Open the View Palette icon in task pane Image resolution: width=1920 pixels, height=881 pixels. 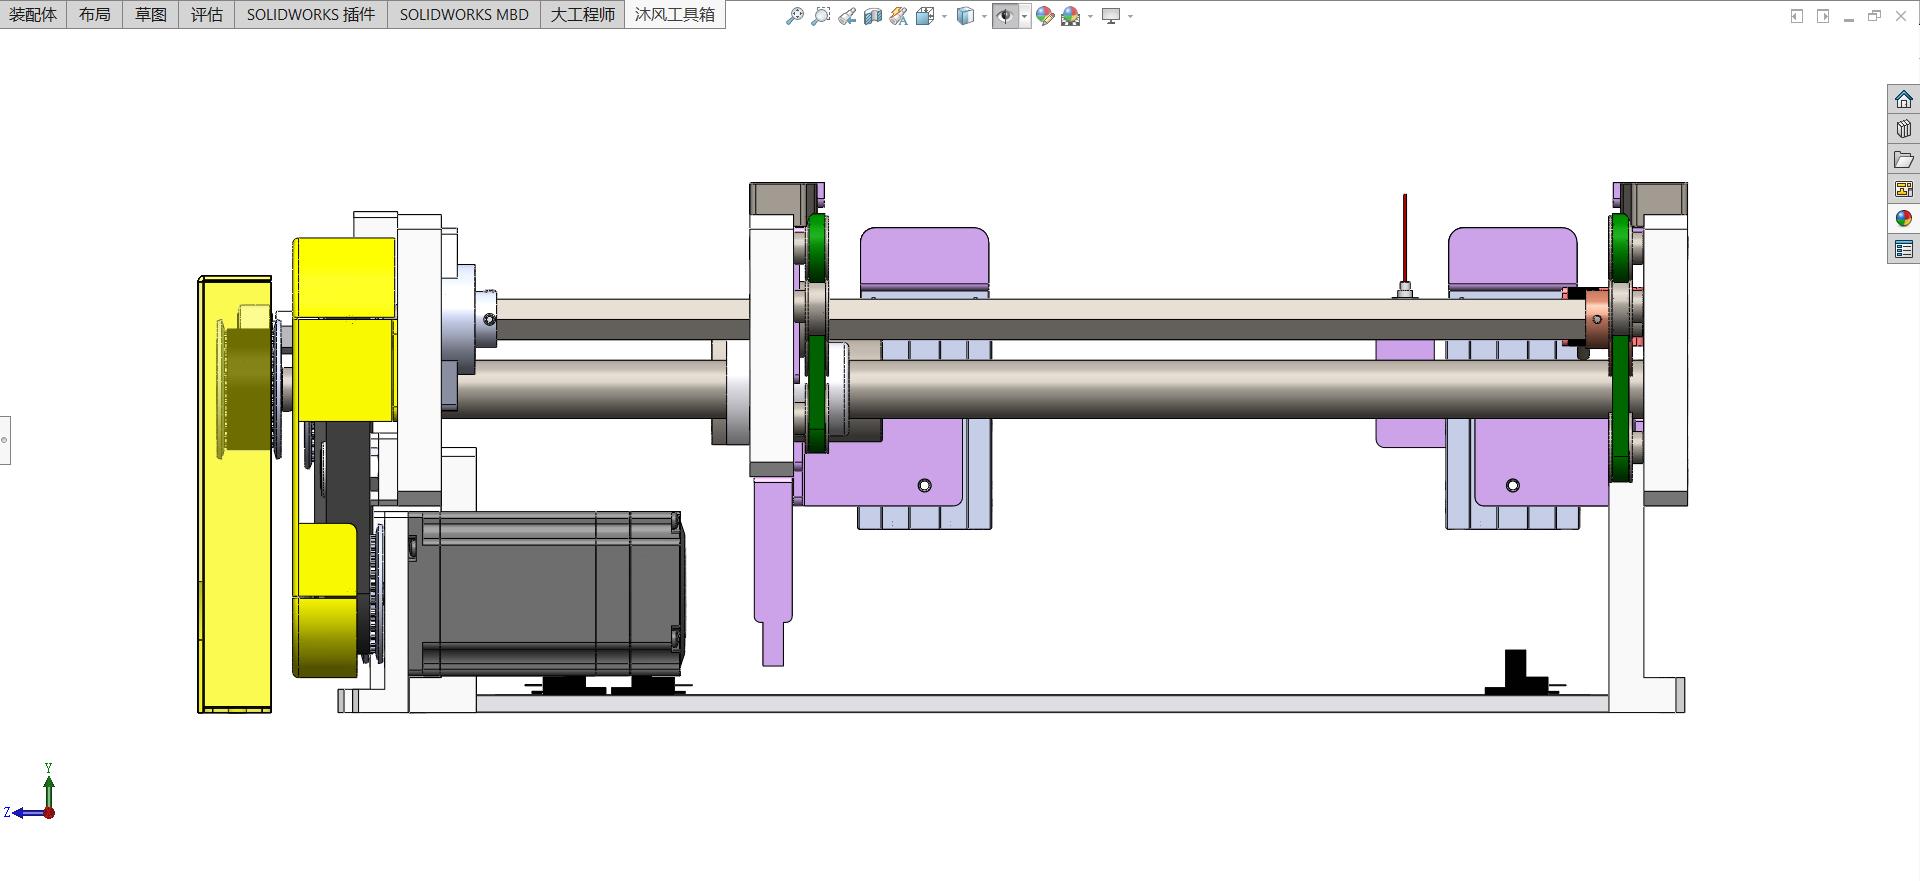[x=1904, y=189]
